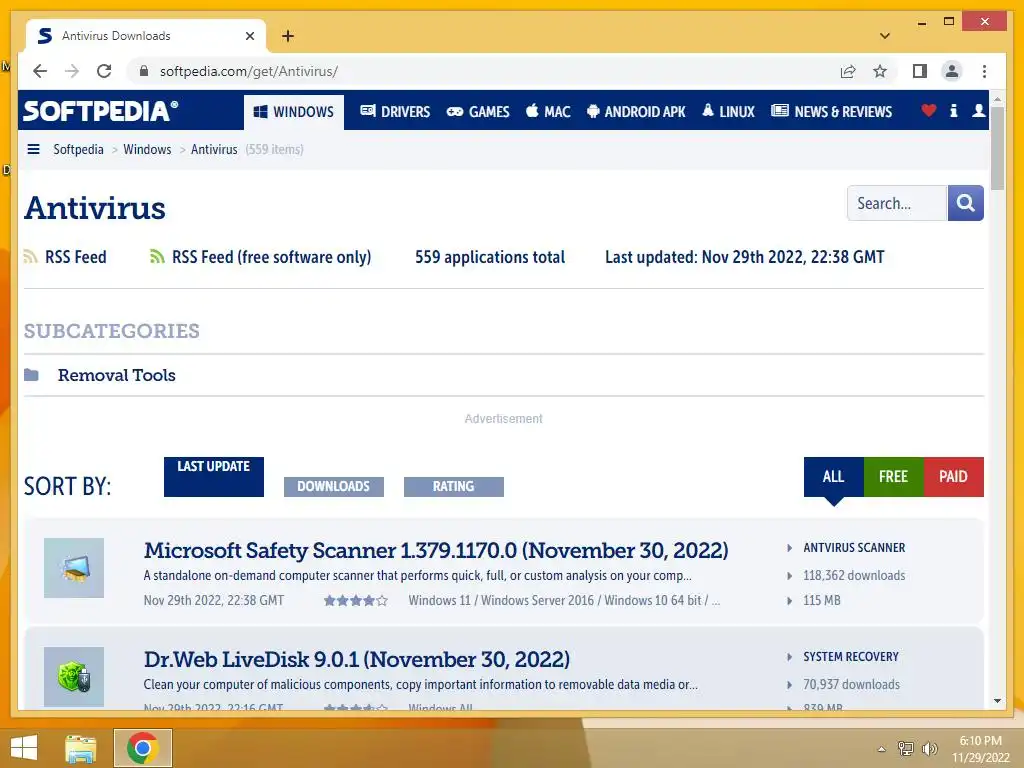1024x768 pixels.
Task: Open the Chrome profile avatar
Action: click(952, 71)
